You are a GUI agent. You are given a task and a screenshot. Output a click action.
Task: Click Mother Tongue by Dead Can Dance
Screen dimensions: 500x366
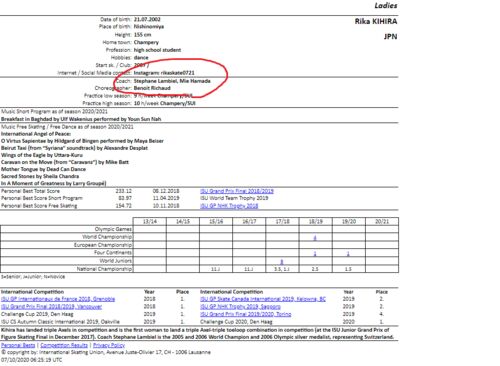[x=43, y=169]
